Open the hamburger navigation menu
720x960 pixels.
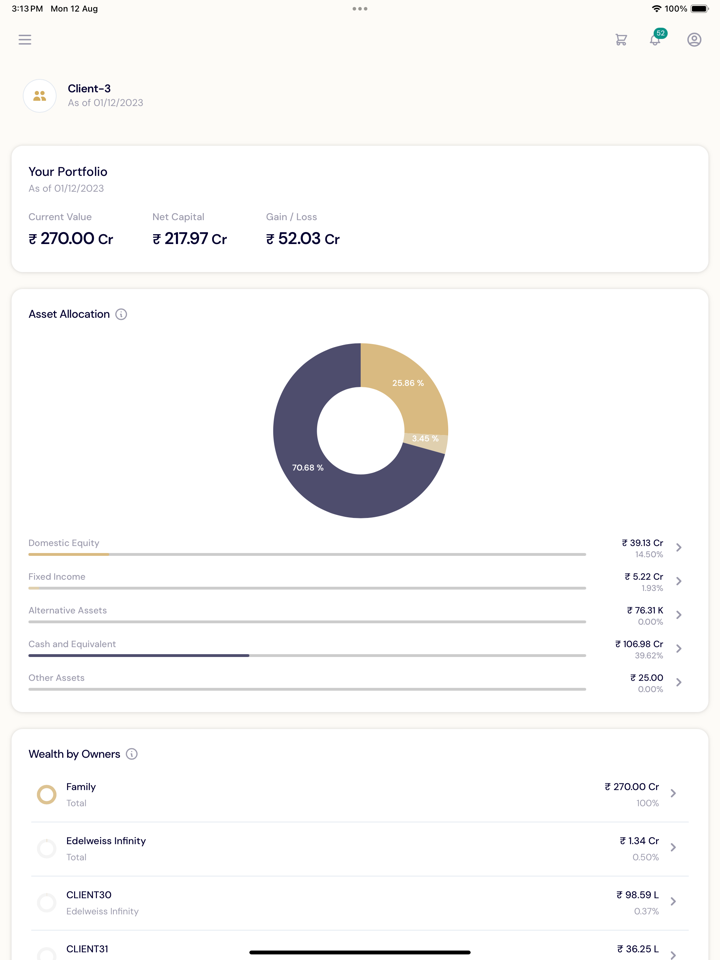pos(25,40)
